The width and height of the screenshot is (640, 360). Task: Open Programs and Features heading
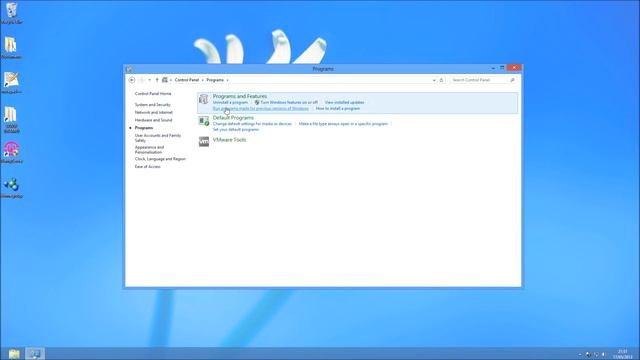[x=240, y=96]
